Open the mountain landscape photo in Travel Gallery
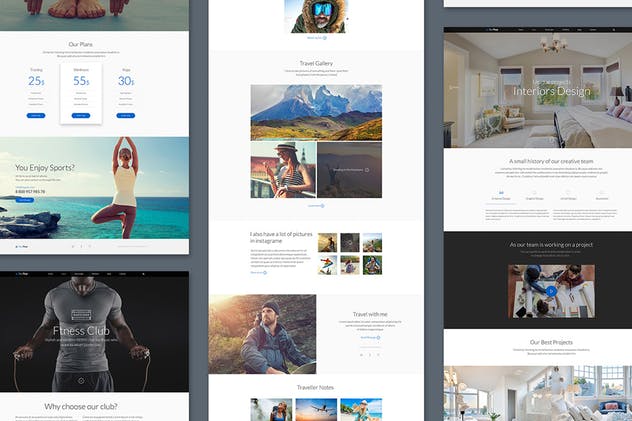Viewport: 632px width, 421px height. pos(315,111)
